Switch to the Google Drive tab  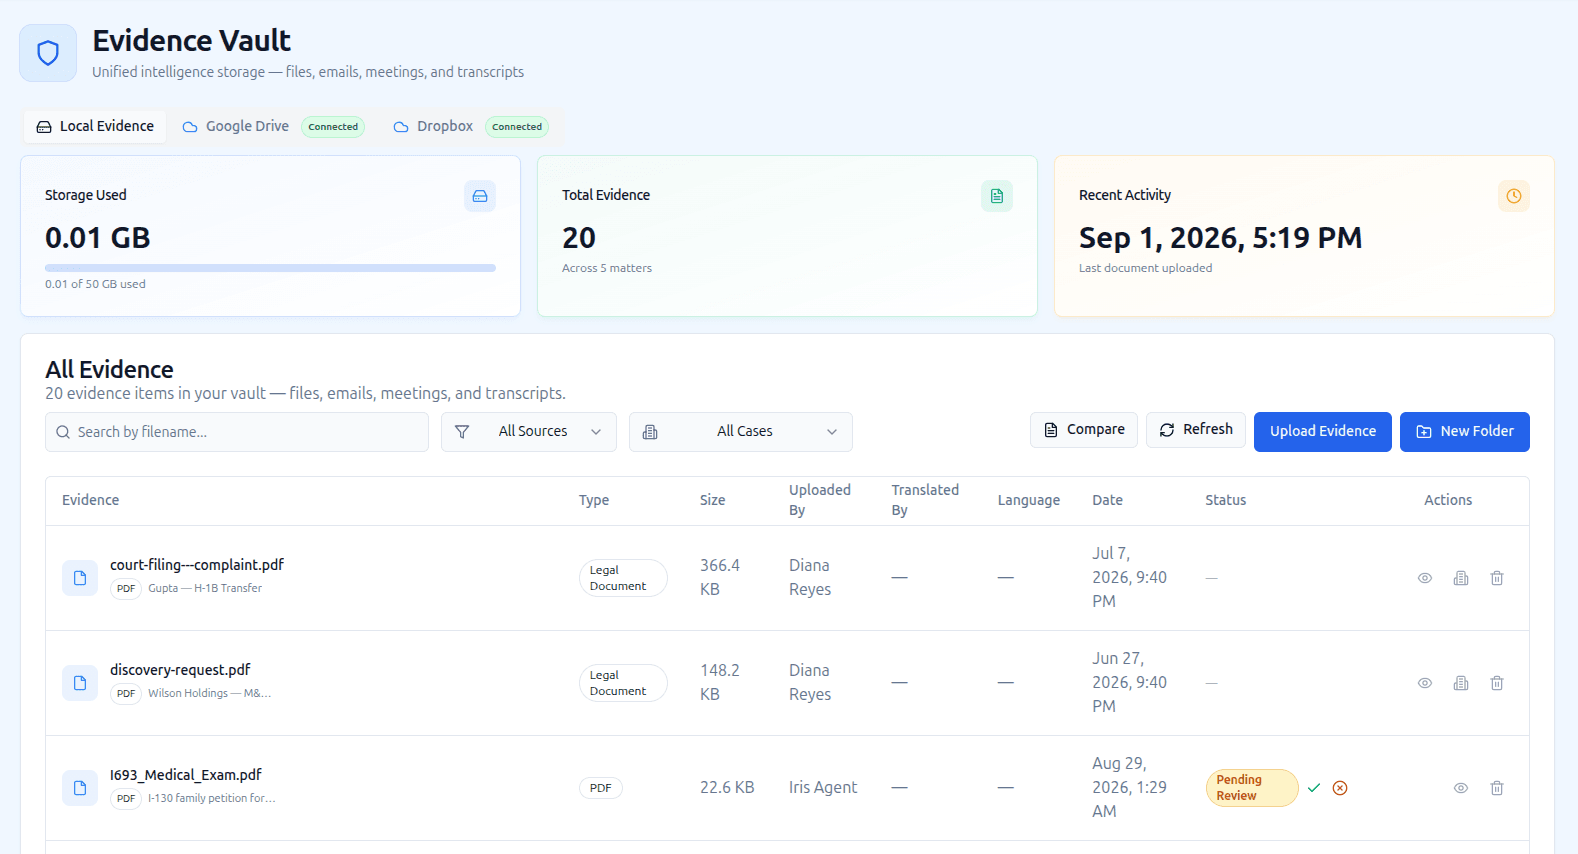click(273, 127)
